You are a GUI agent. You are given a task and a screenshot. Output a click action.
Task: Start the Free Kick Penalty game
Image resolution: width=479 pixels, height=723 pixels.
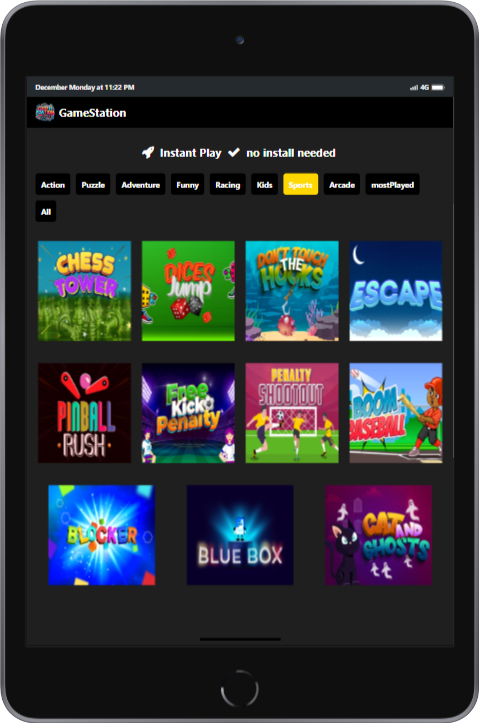[x=188, y=413]
